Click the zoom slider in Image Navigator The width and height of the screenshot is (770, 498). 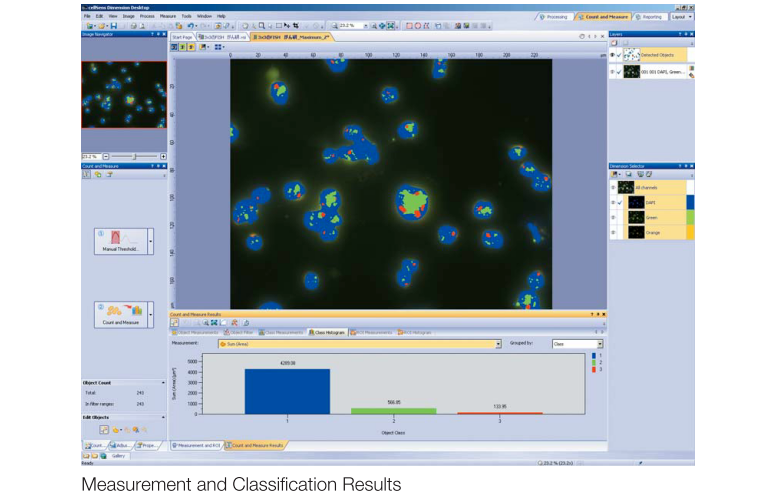134,156
